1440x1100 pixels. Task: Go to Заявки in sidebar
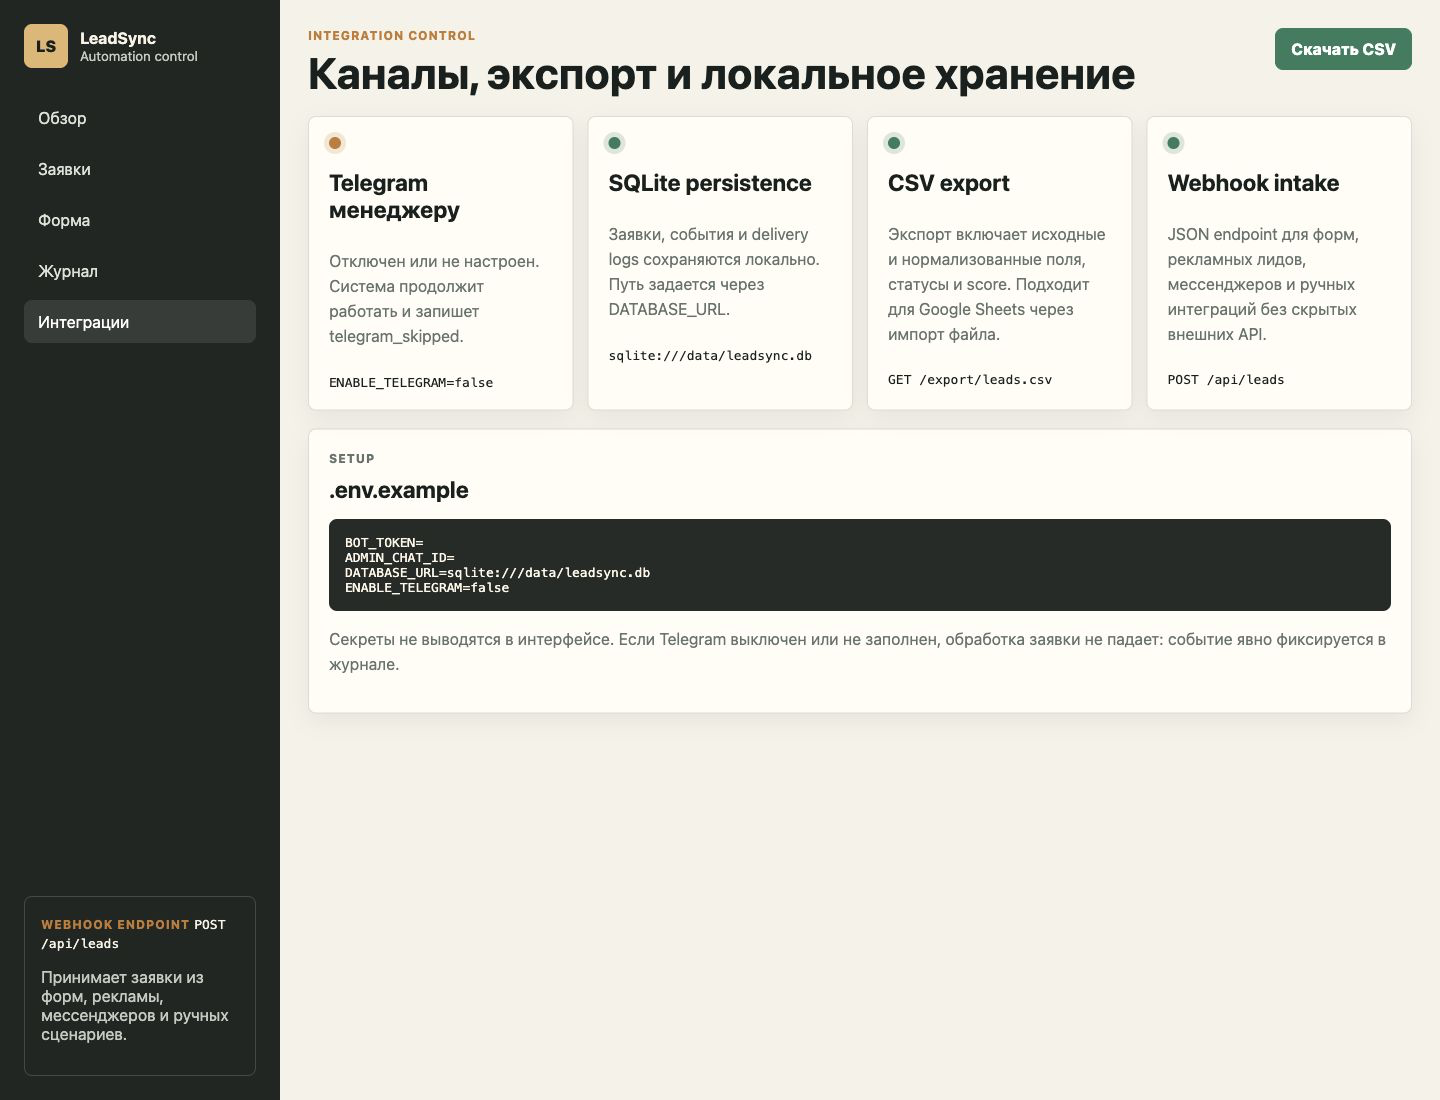pos(140,169)
